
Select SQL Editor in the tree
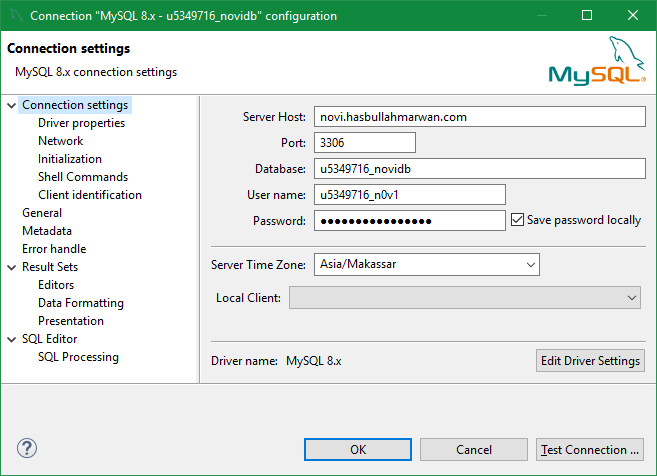coord(49,339)
